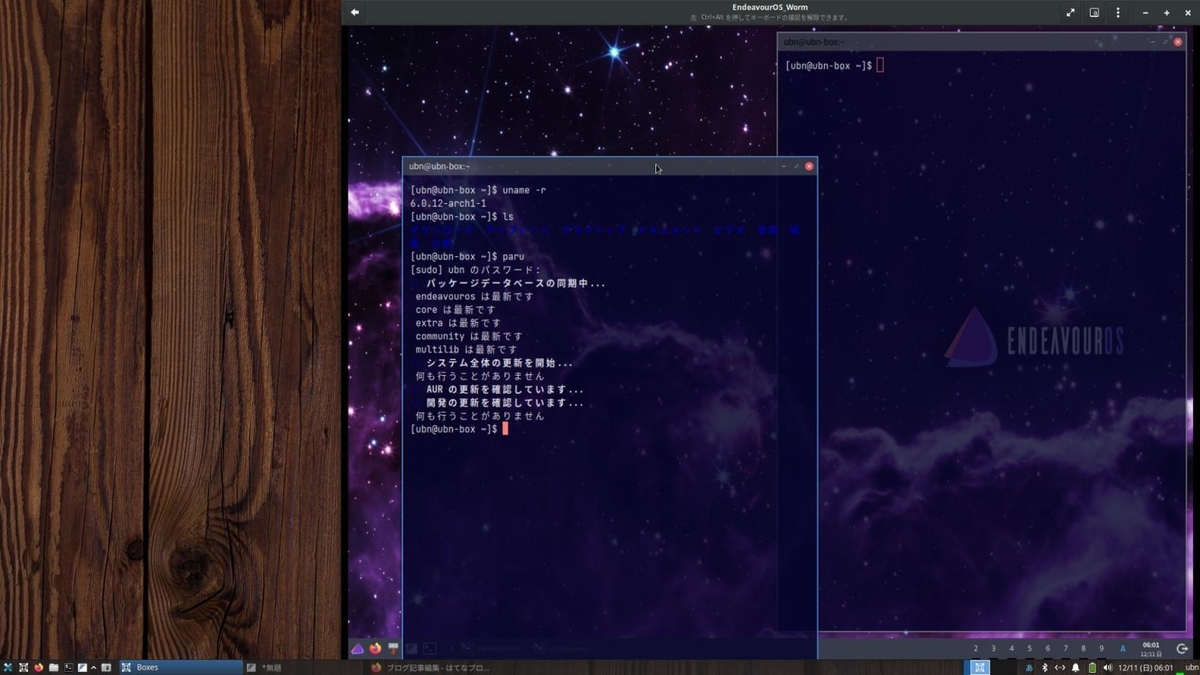Click the front terminal title 'ubn@ubn-box:~'
The image size is (1200, 675).
click(439, 166)
